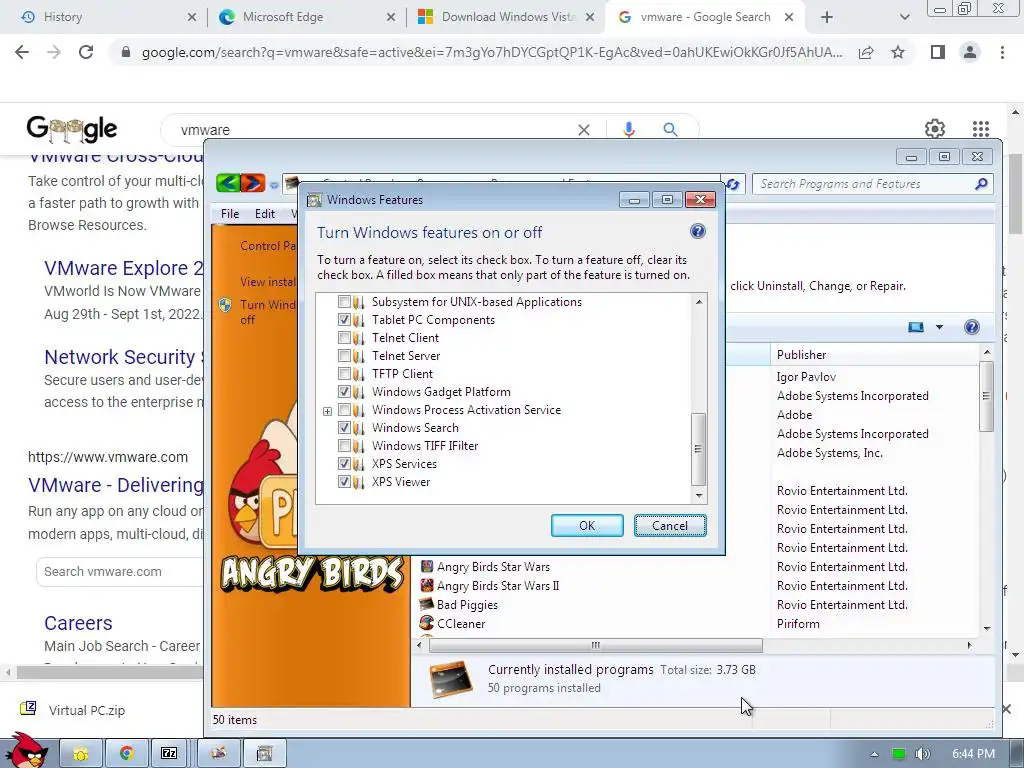The image size is (1024, 768).
Task: Enable the Telnet Client feature
Action: (344, 338)
